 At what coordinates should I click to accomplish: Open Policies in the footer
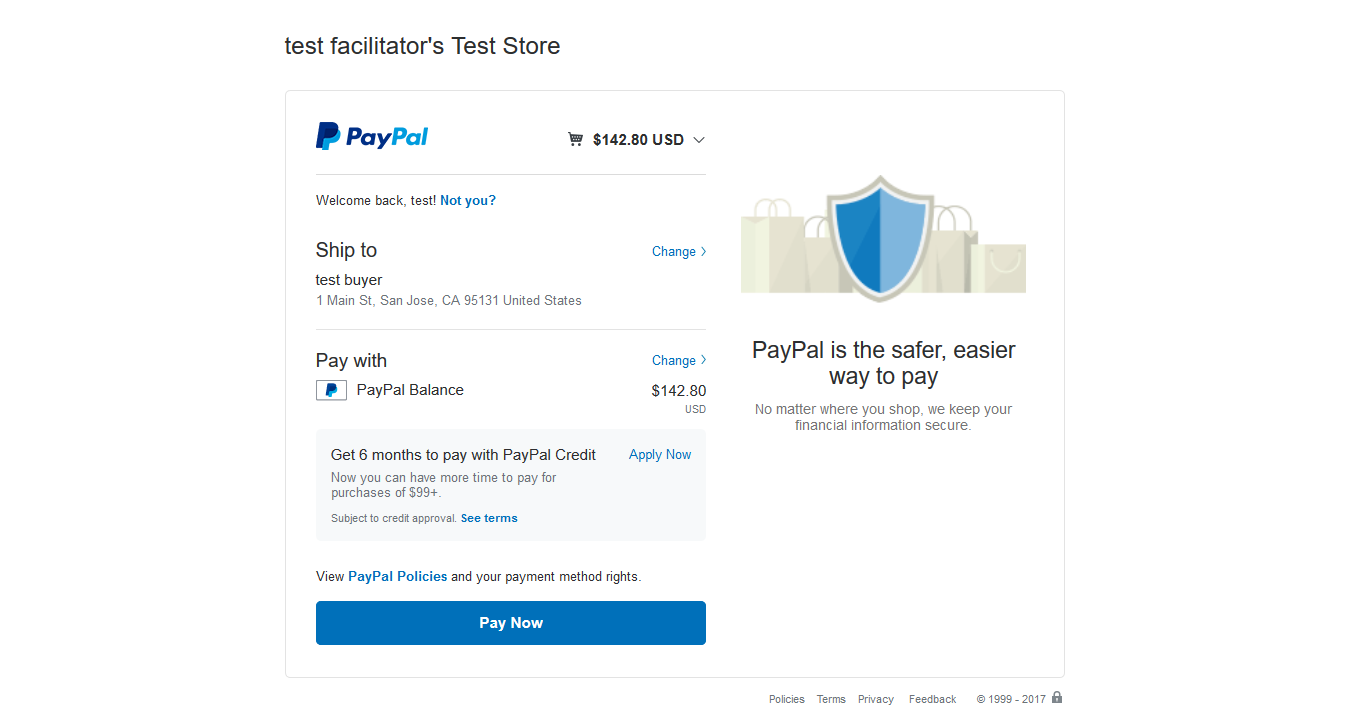tap(787, 699)
